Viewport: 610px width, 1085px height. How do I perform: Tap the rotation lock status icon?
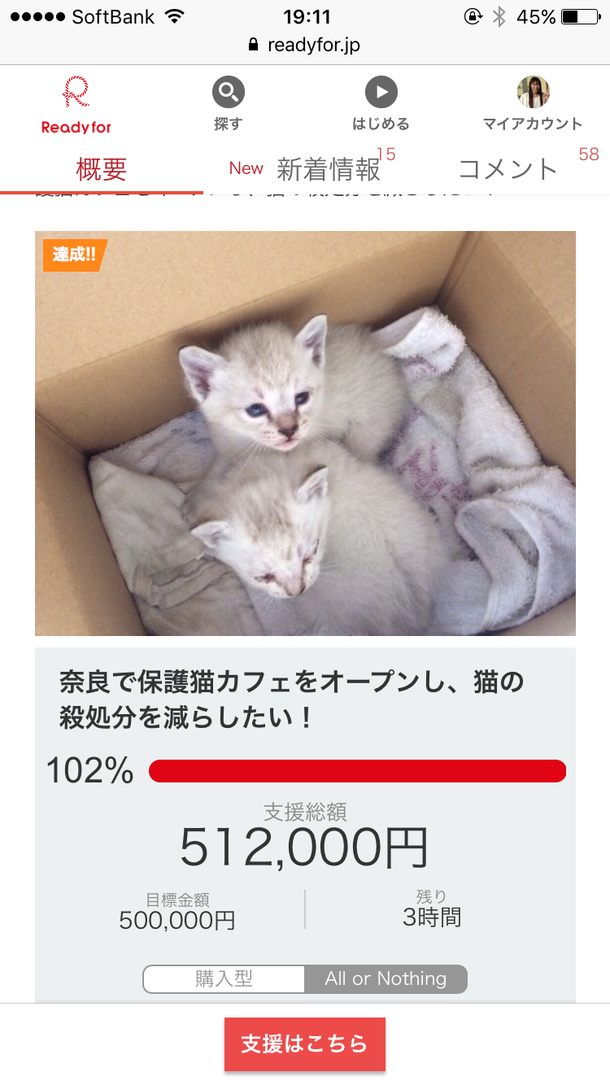point(472,17)
